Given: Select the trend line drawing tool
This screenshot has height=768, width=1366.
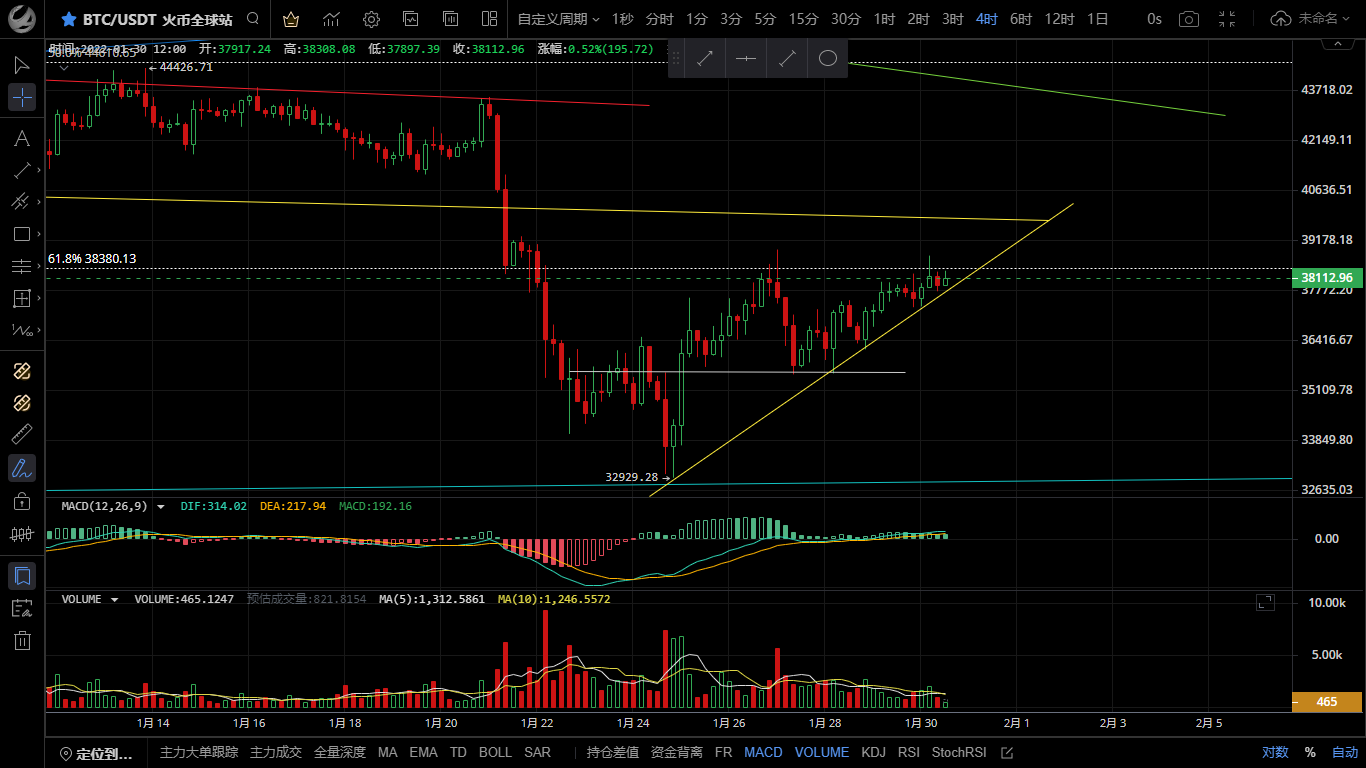Looking at the screenshot, I should 22,170.
